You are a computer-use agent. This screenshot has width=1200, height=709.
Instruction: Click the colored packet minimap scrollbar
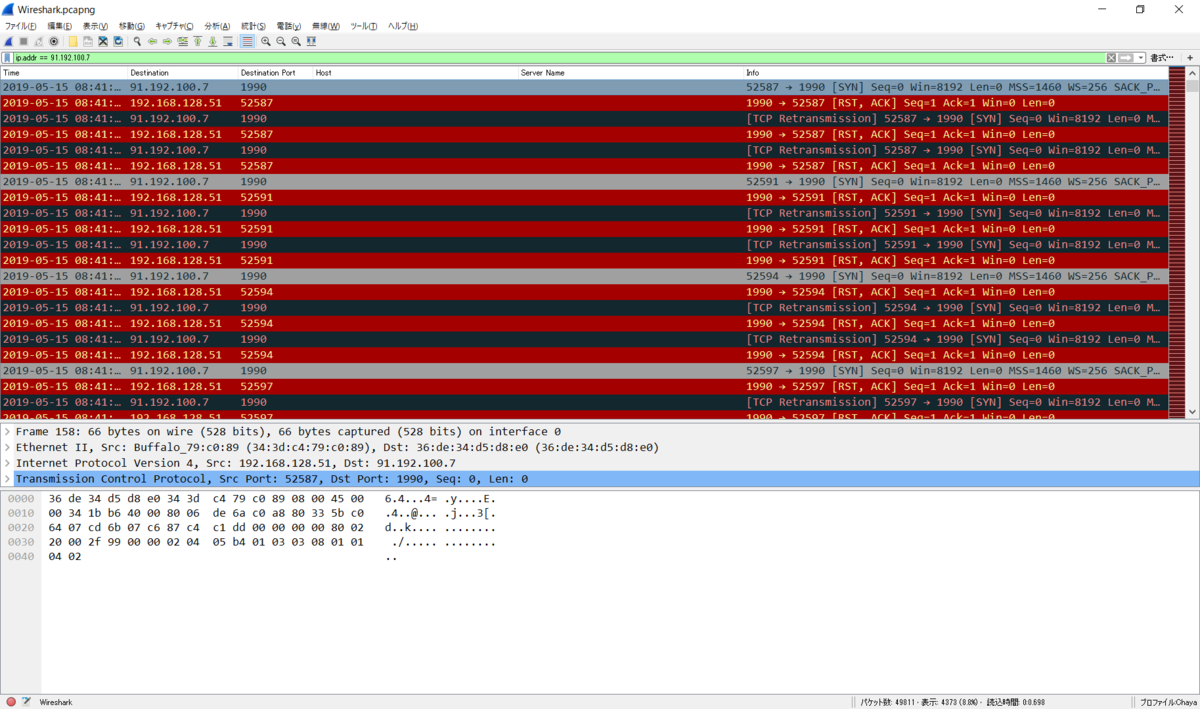tap(1176, 243)
